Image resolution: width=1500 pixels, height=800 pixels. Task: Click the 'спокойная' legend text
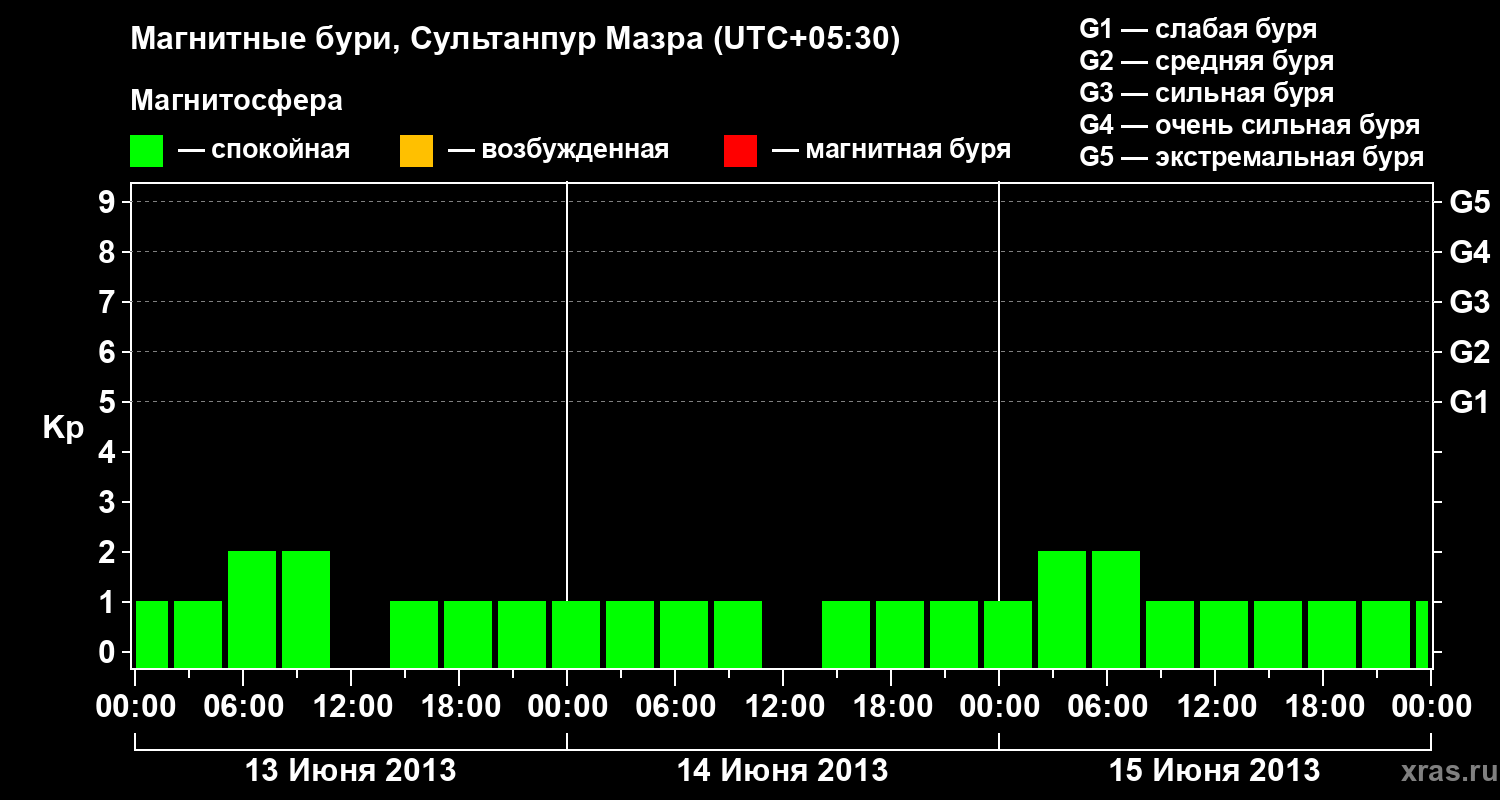click(x=281, y=151)
